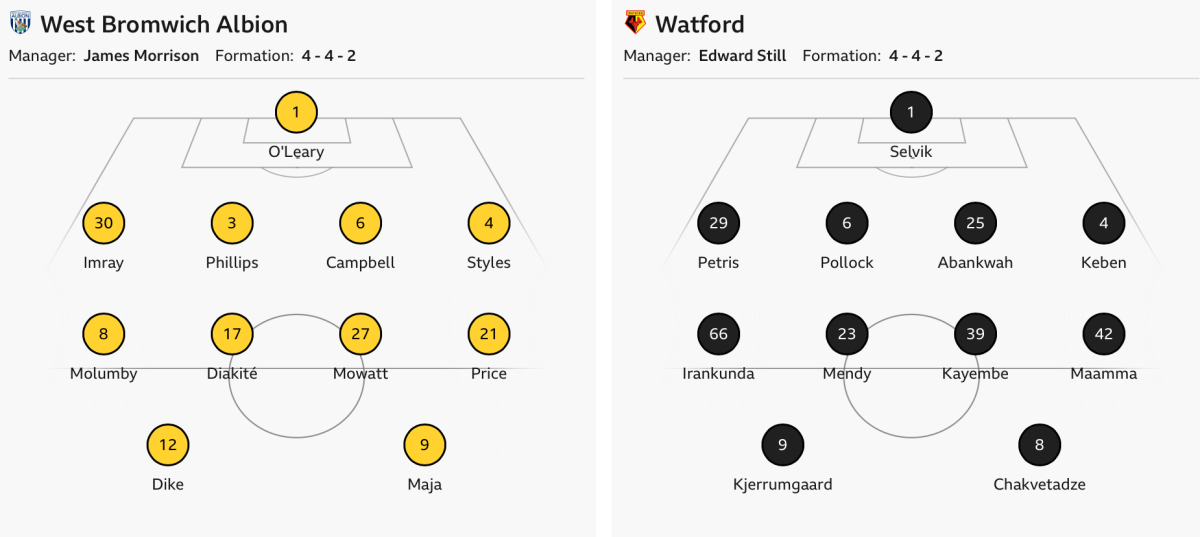1200x537 pixels.
Task: Click the Watford club crest
Action: coord(635,23)
